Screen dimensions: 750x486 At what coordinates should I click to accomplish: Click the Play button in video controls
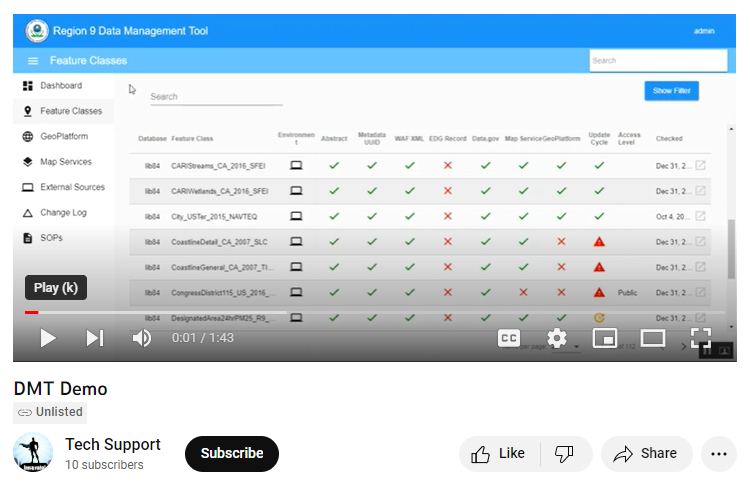(x=47, y=338)
